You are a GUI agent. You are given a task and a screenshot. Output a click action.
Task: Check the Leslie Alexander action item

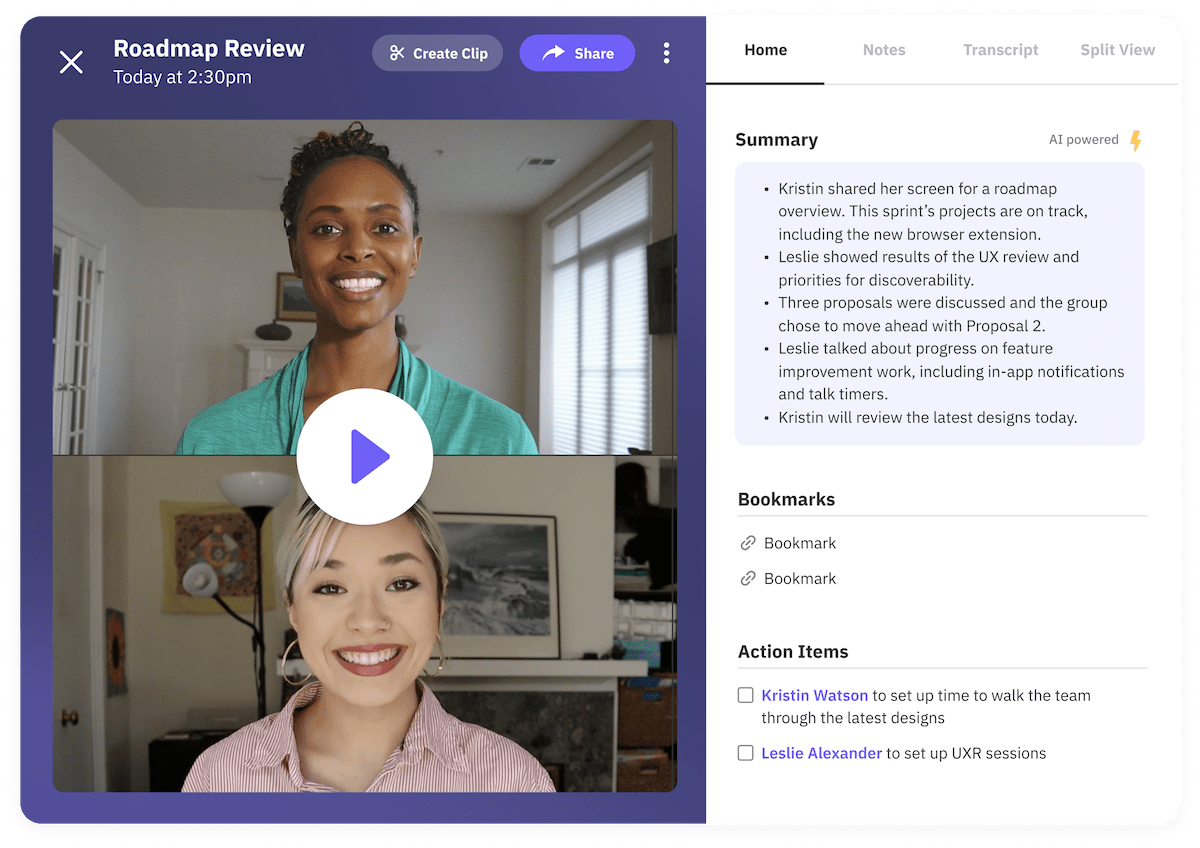(x=745, y=753)
